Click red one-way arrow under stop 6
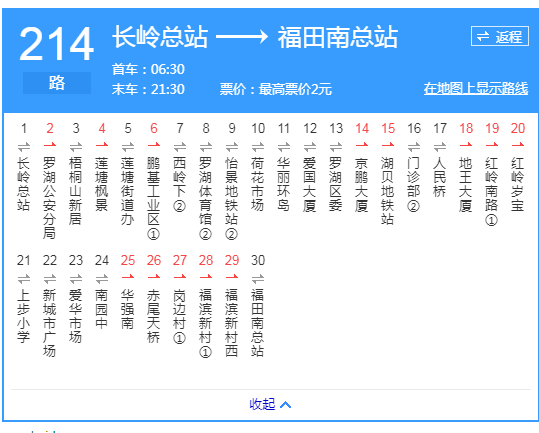This screenshot has height=433, width=539. pyautogui.click(x=154, y=145)
